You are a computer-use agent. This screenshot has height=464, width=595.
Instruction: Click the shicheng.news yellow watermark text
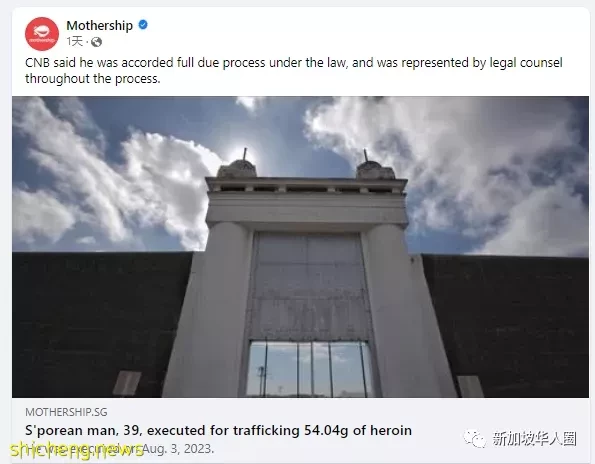click(x=77, y=450)
